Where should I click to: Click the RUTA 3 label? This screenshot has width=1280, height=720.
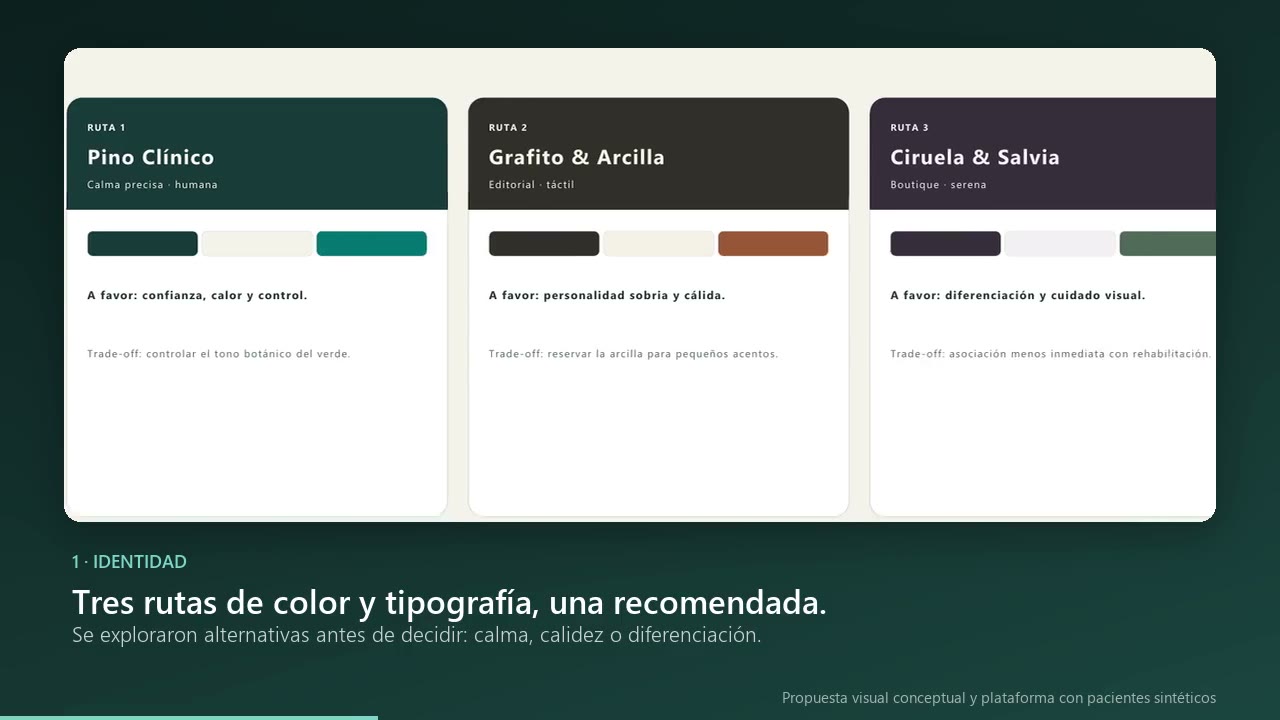[x=910, y=128]
